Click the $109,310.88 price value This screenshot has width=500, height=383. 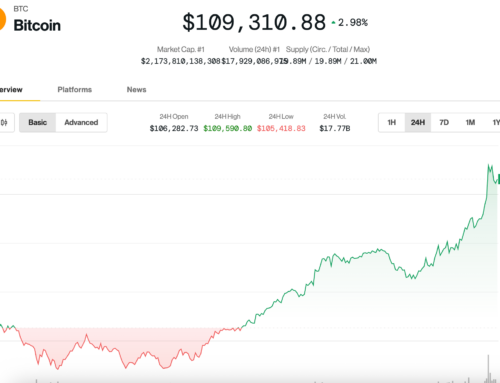(254, 23)
